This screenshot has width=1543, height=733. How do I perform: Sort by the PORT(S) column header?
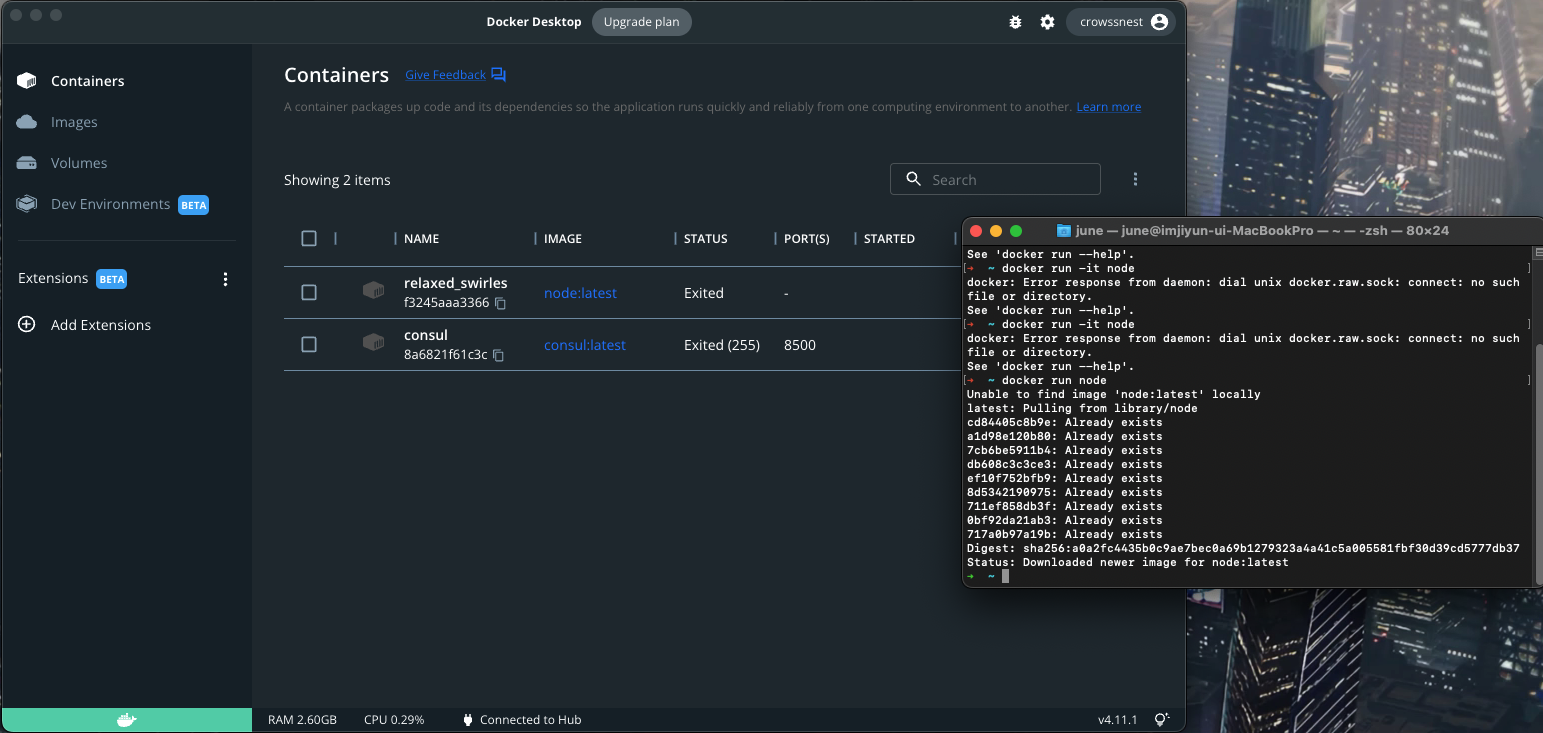807,239
